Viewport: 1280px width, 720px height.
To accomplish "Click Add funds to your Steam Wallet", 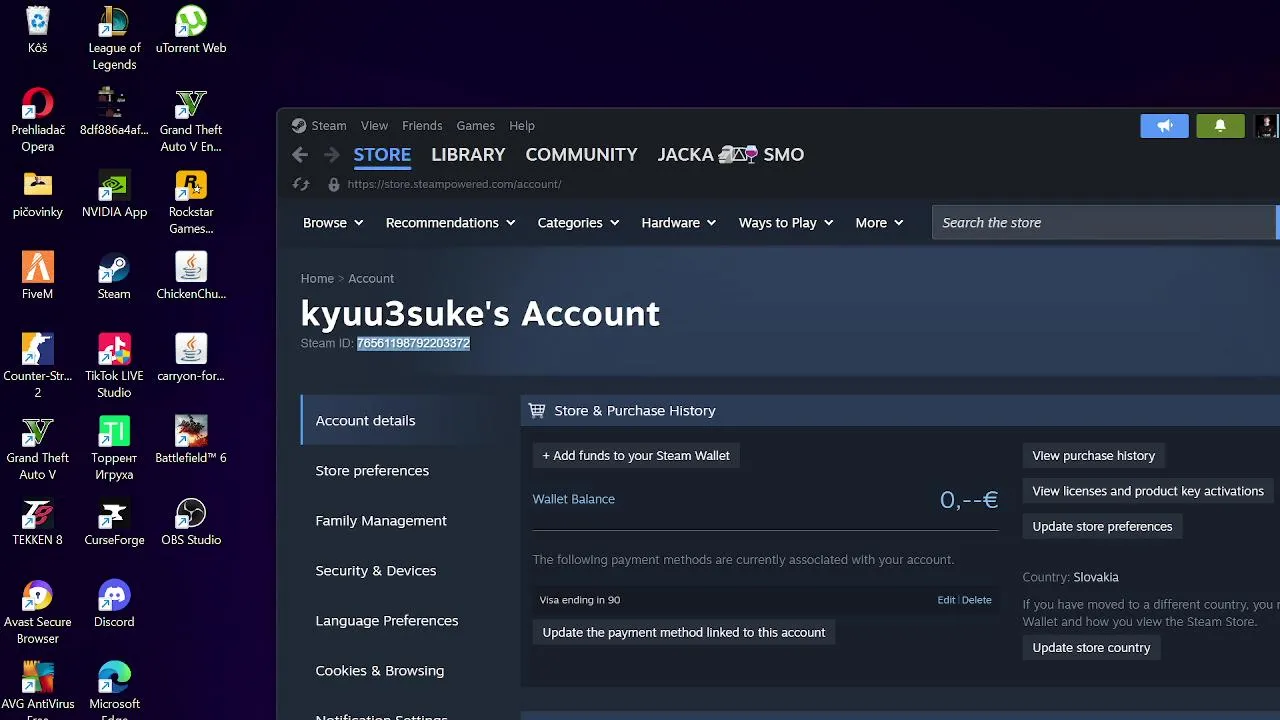I will 636,456.
